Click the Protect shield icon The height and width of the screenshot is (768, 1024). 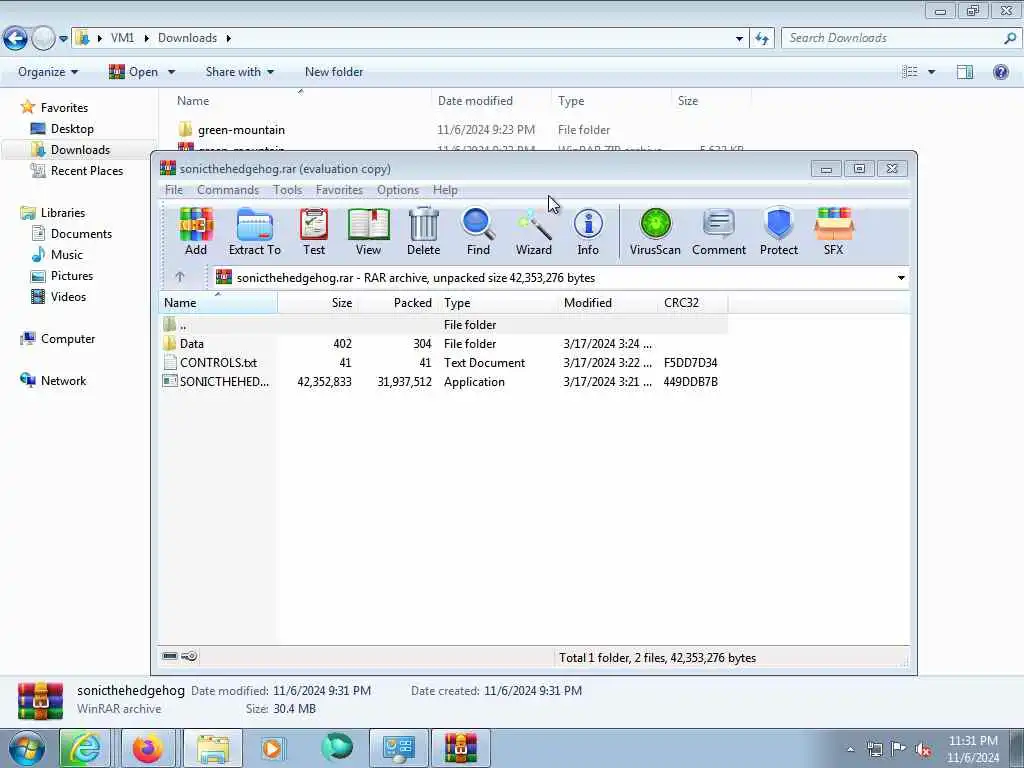pyautogui.click(x=778, y=231)
